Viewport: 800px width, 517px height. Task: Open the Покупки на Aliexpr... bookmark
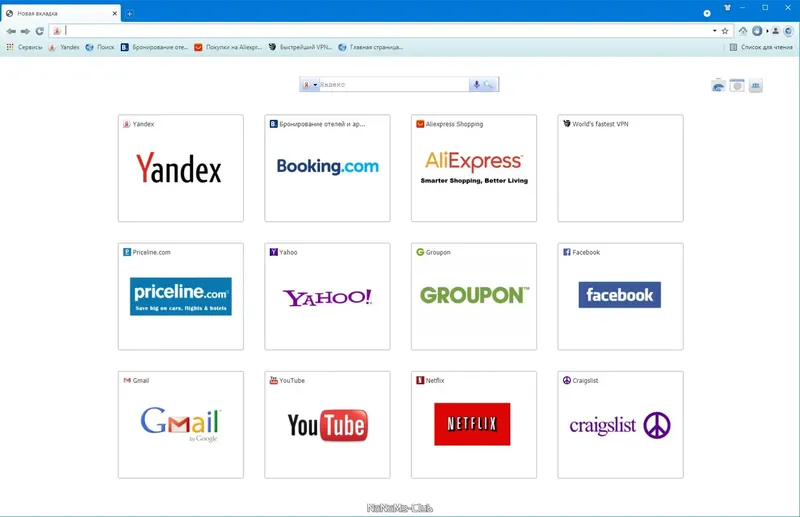click(228, 47)
